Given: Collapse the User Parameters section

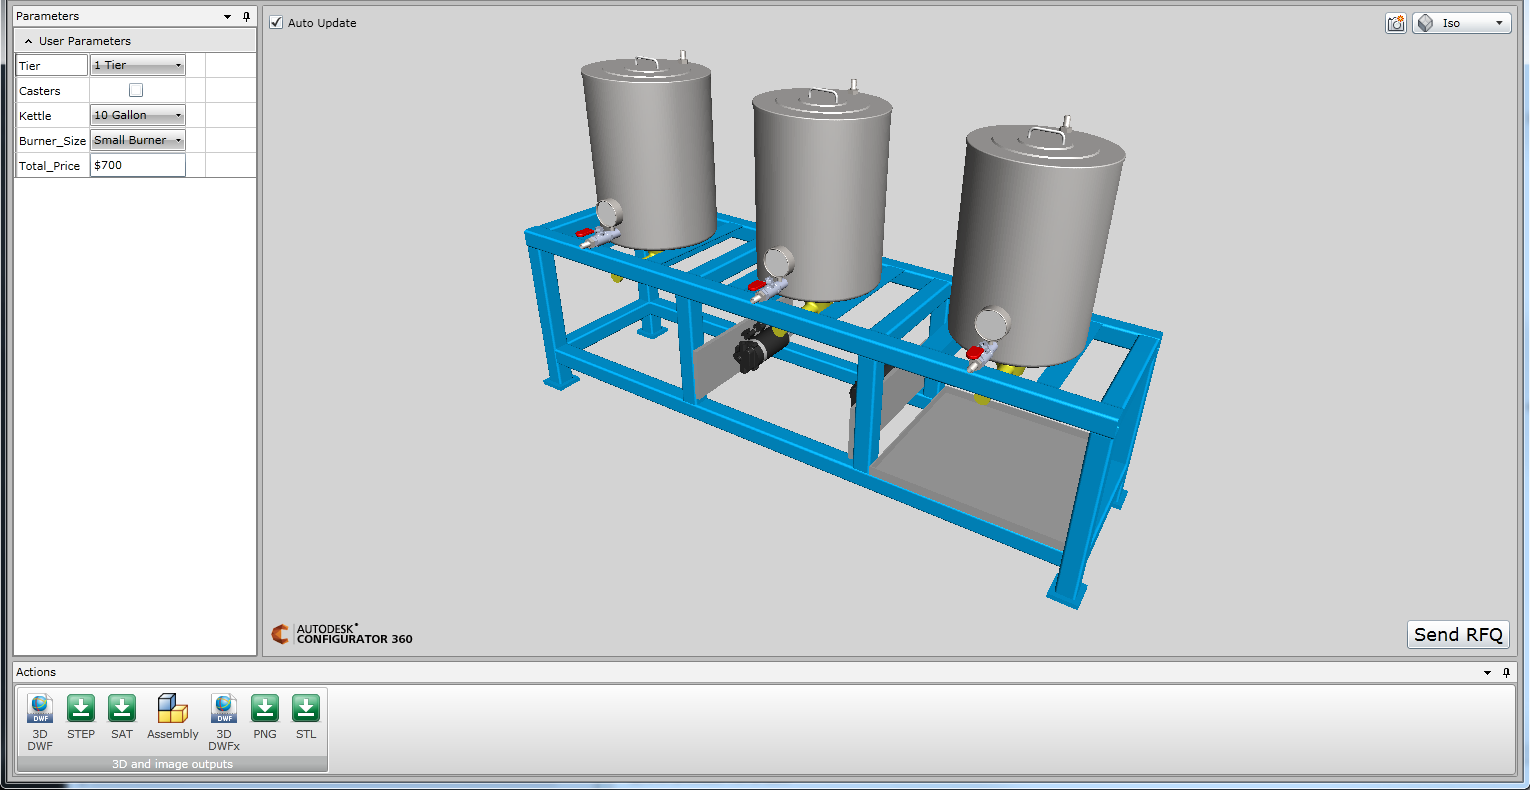Looking at the screenshot, I should 28,41.
